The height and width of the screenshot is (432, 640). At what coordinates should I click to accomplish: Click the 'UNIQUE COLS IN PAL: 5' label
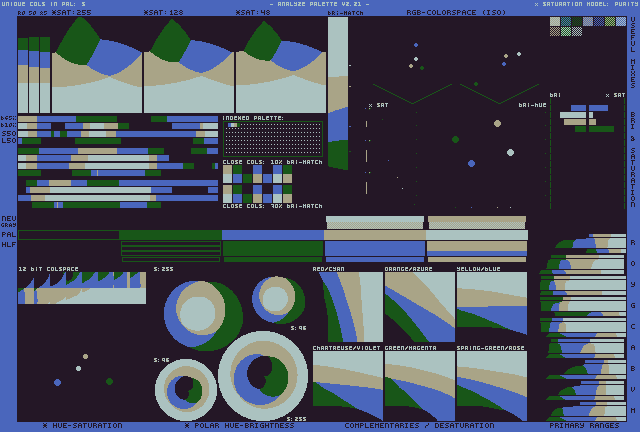[x=44, y=4]
